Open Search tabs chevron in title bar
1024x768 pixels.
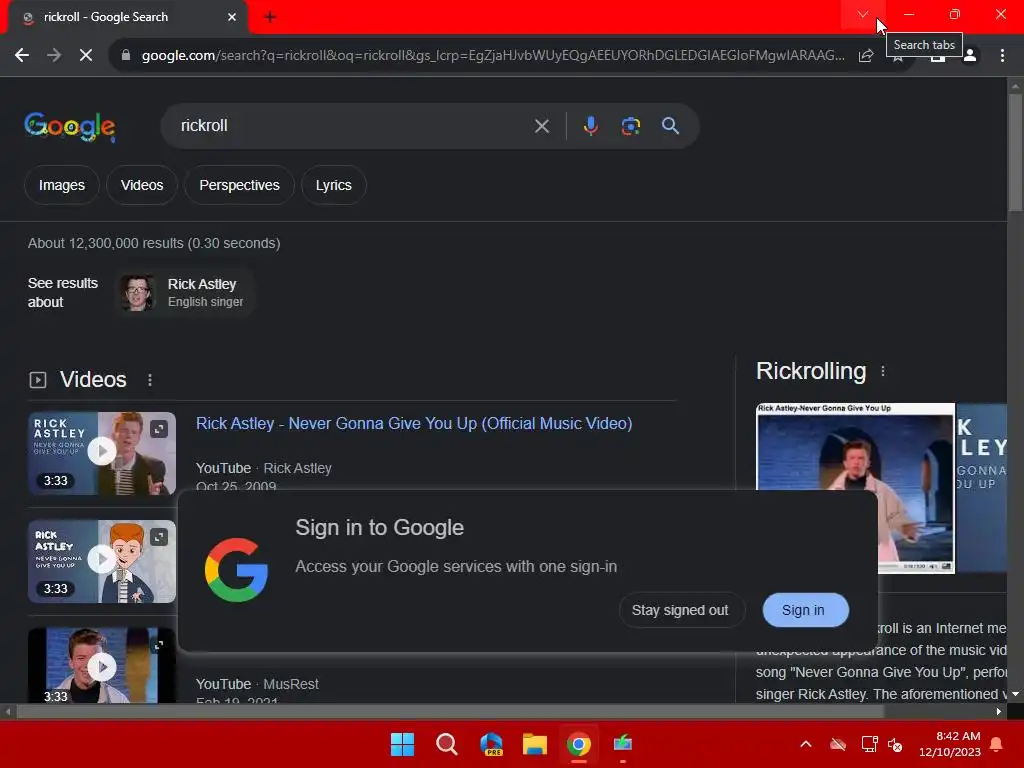click(863, 14)
